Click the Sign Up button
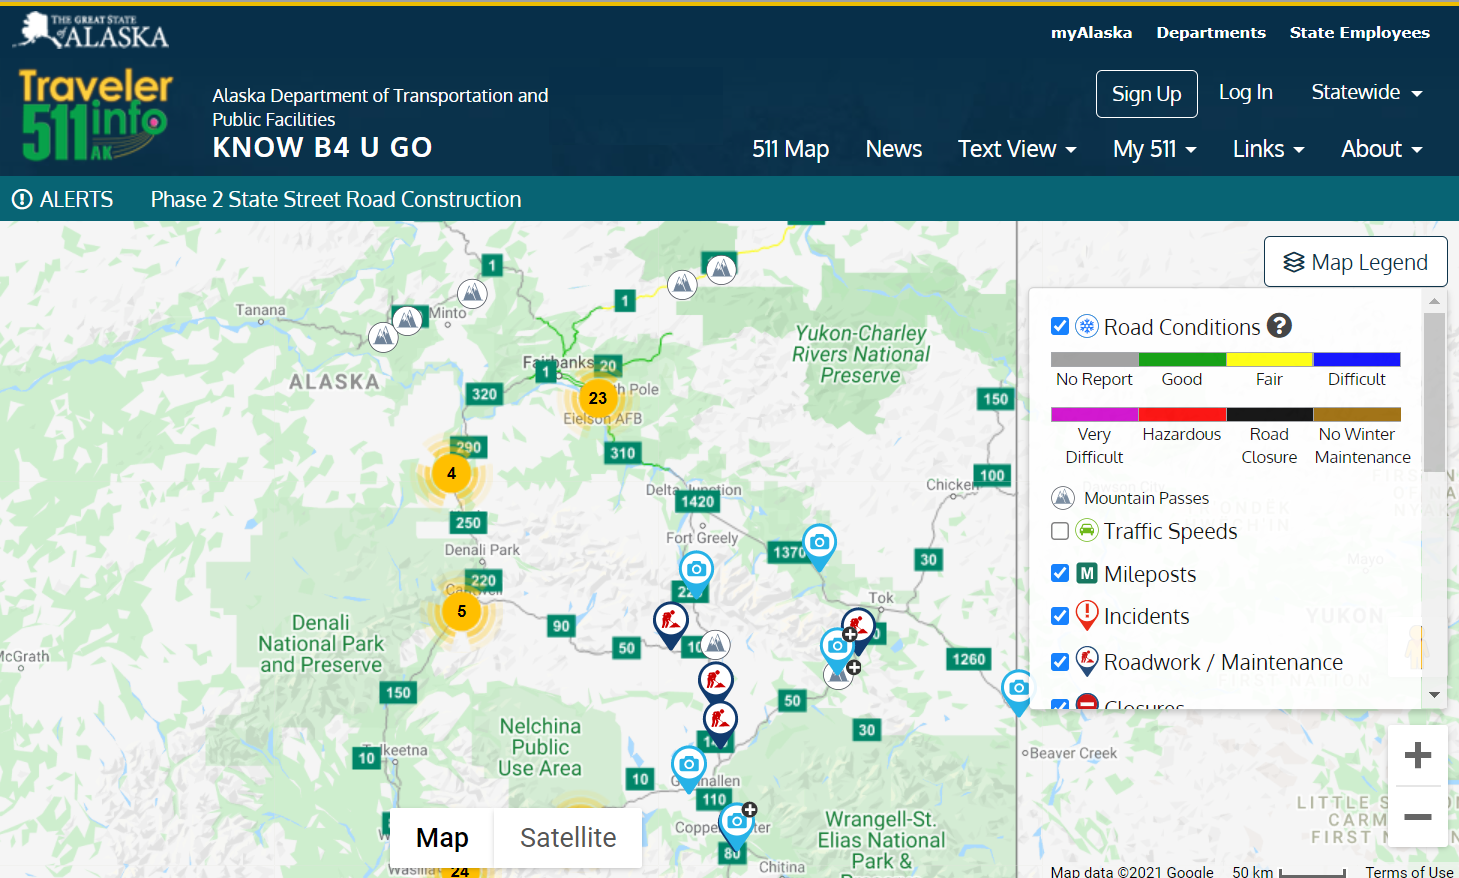 point(1146,94)
